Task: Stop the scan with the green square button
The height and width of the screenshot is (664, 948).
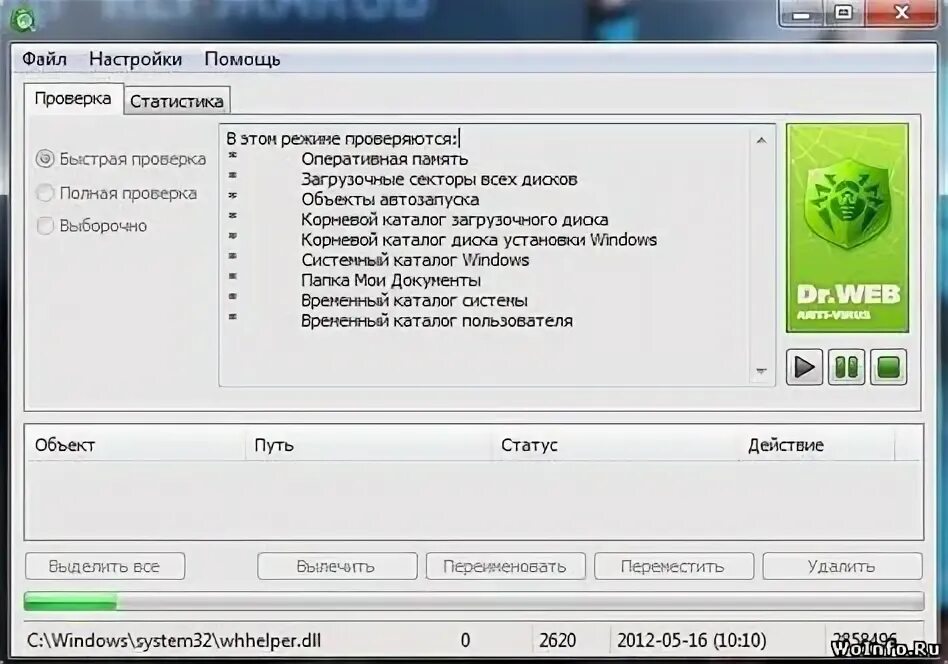Action: pos(889,367)
